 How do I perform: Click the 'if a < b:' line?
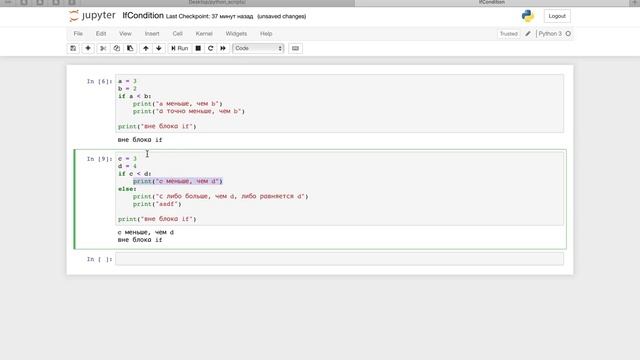(135, 96)
